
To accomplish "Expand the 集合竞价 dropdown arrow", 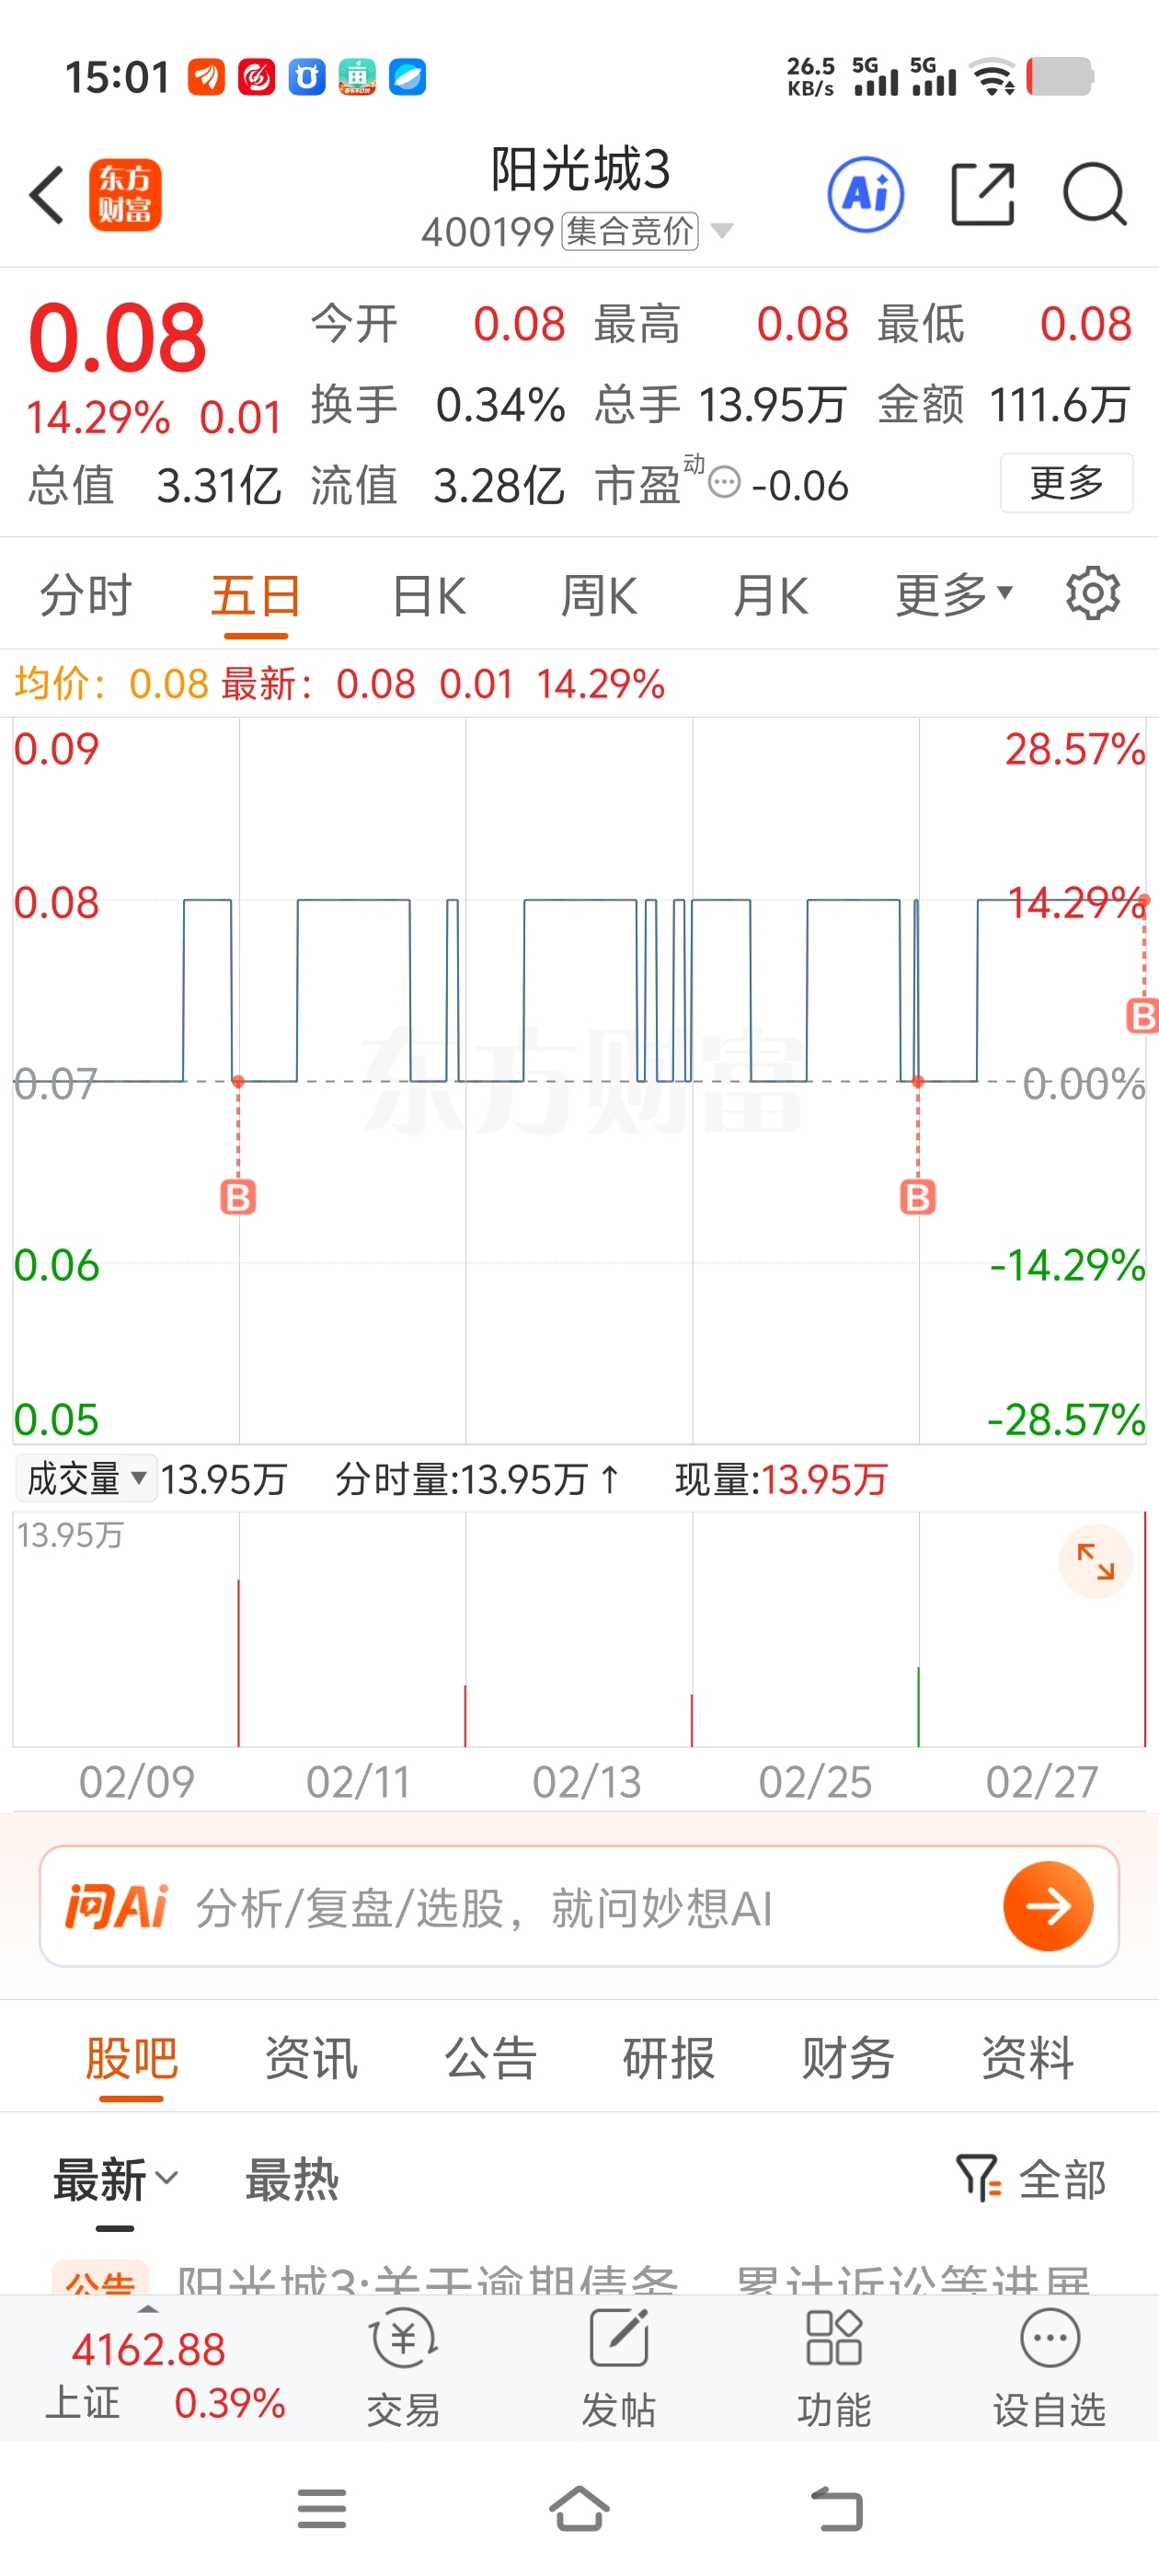I will click(721, 231).
